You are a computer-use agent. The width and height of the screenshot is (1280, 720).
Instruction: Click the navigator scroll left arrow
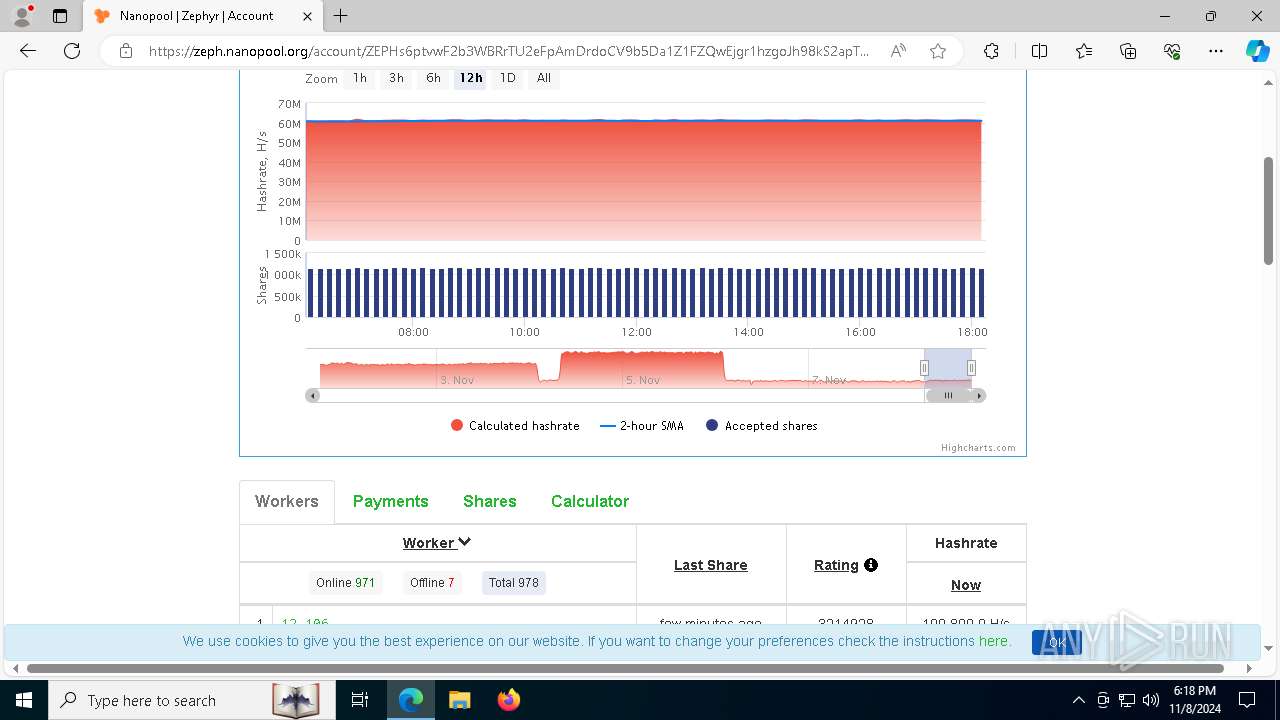[x=312, y=396]
